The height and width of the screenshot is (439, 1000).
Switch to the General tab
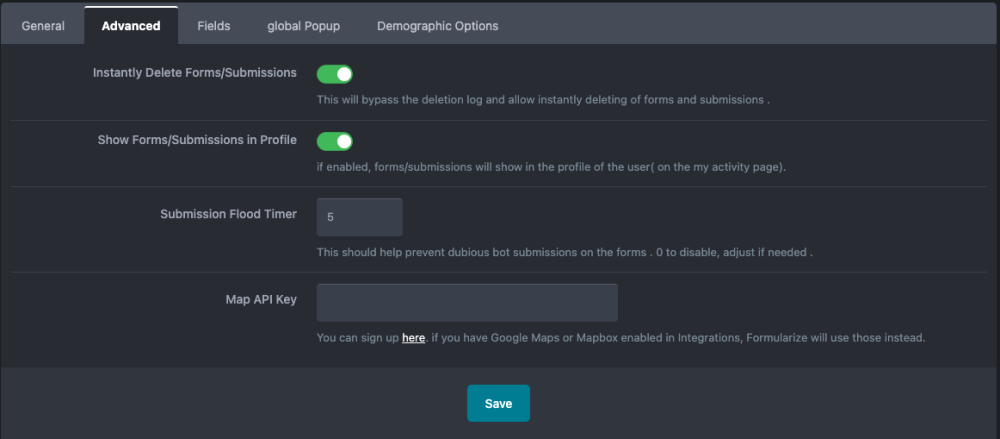click(x=43, y=26)
